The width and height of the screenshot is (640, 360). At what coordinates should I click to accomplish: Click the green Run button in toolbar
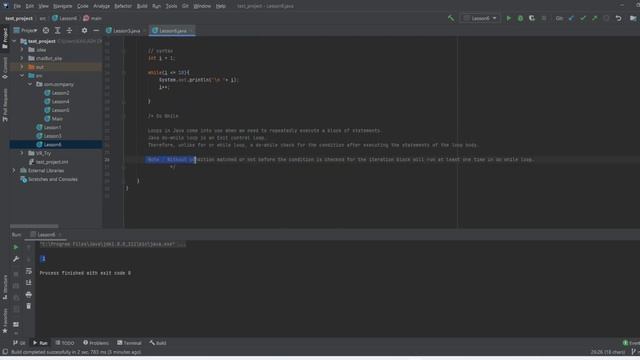[509, 18]
